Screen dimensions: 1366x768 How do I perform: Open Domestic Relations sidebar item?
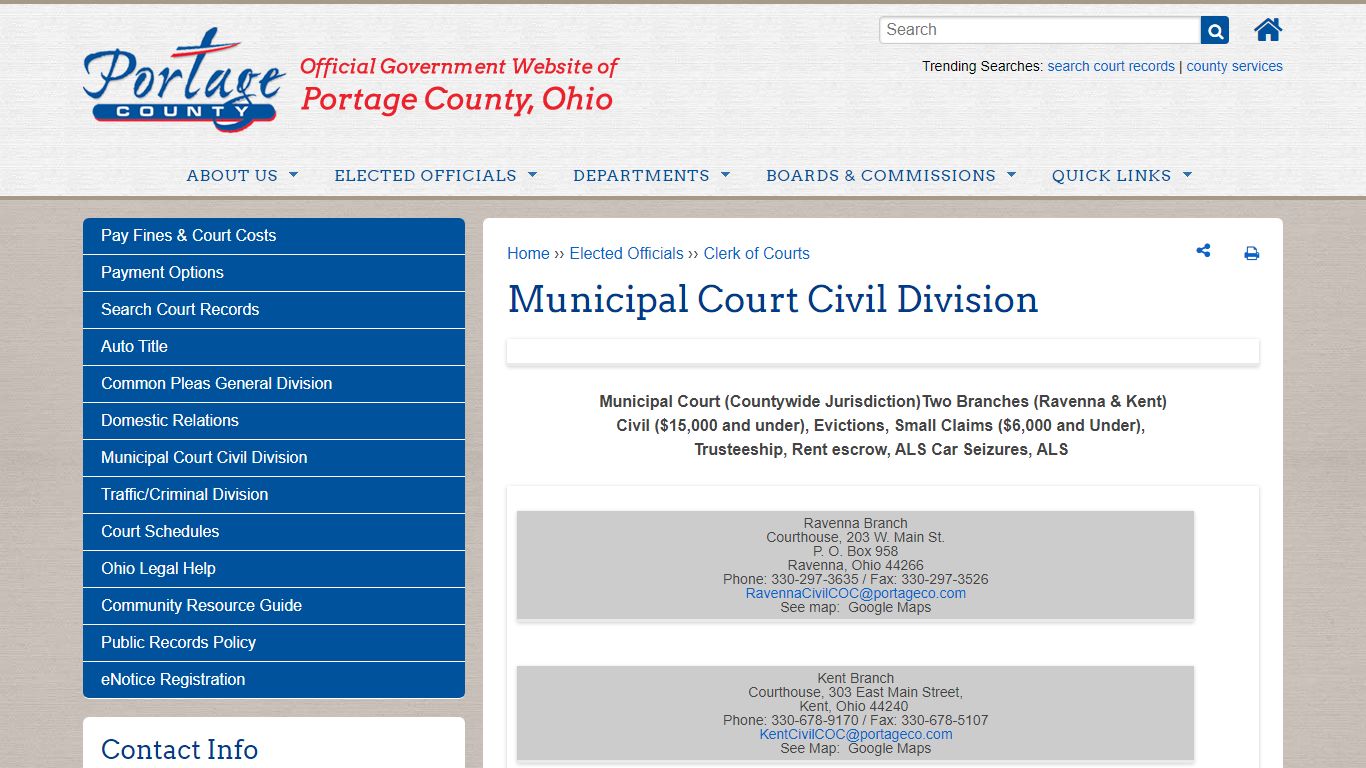pyautogui.click(x=274, y=421)
